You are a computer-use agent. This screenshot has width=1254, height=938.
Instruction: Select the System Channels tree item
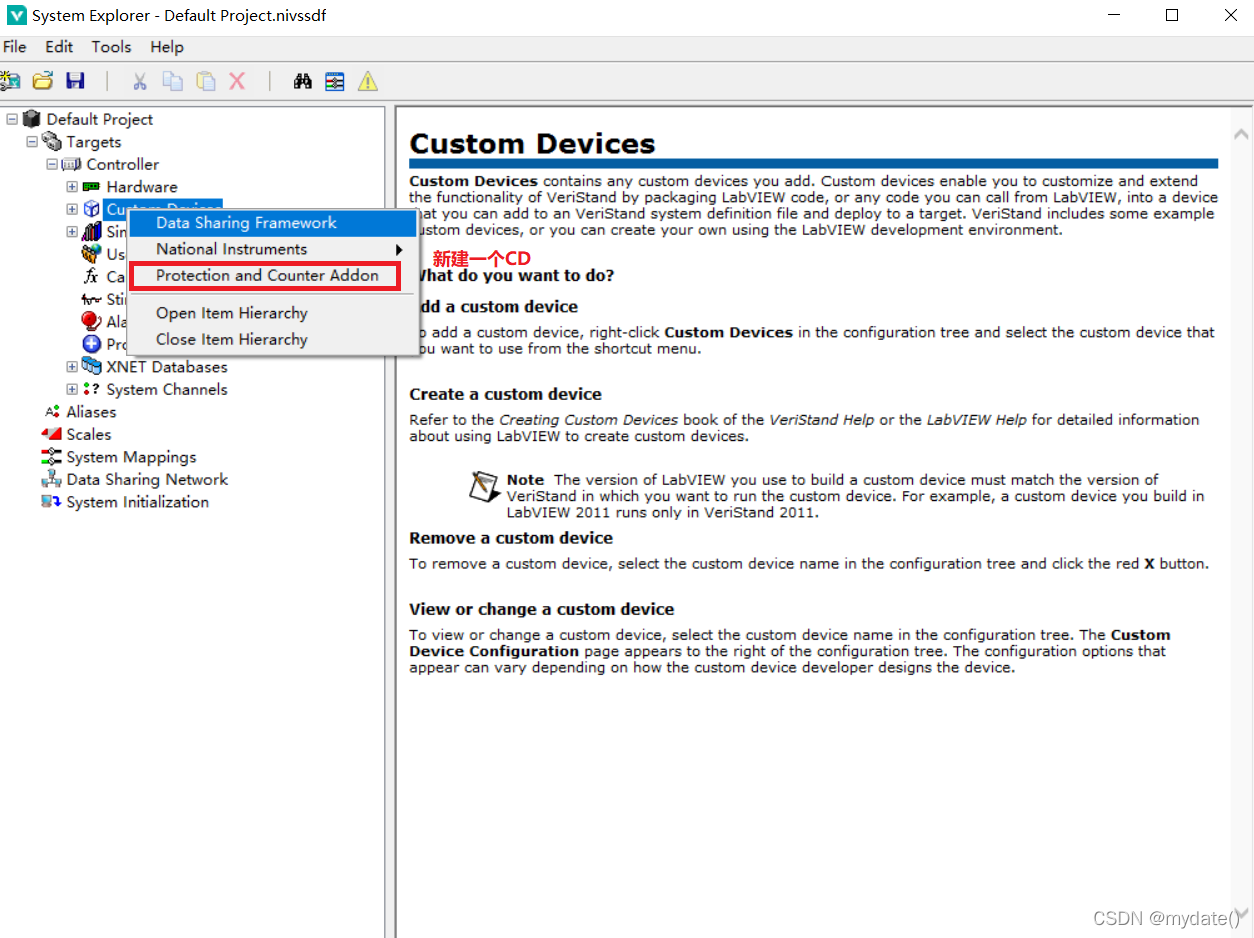[167, 389]
